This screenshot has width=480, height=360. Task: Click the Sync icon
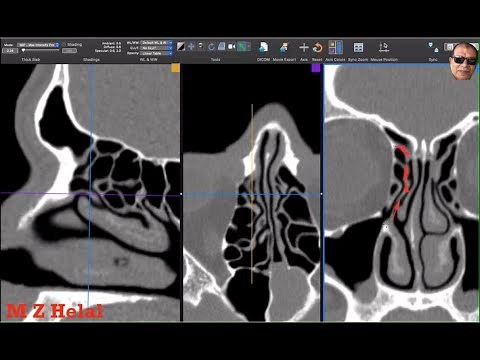tap(433, 47)
